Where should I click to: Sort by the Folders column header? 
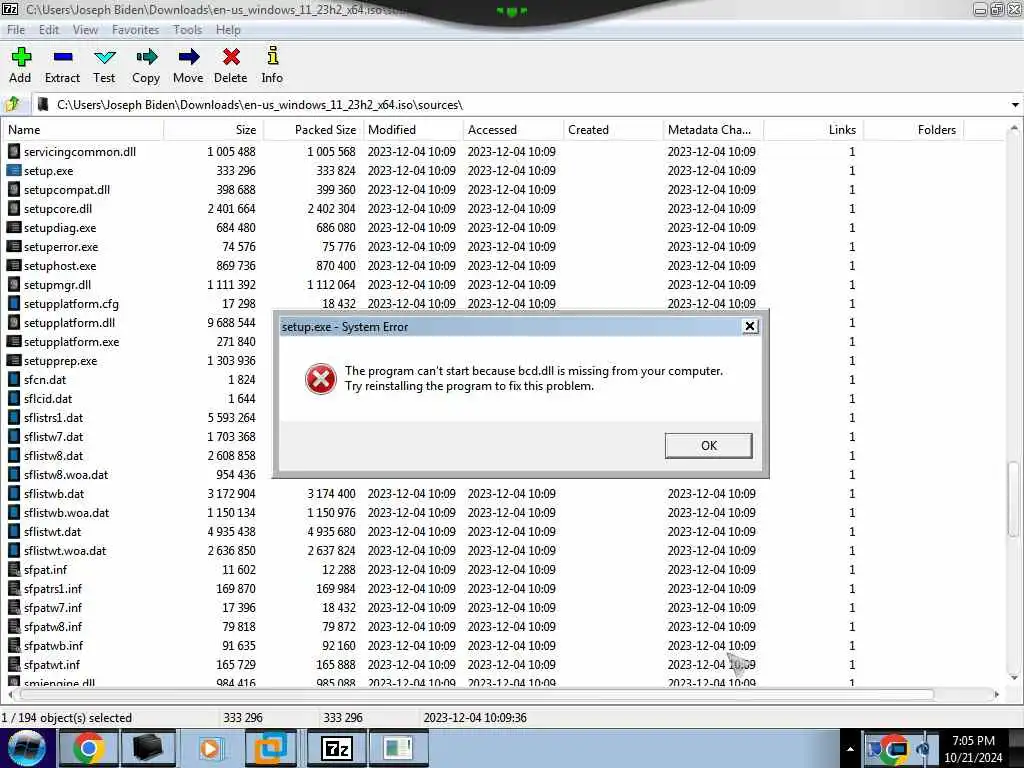(914, 129)
